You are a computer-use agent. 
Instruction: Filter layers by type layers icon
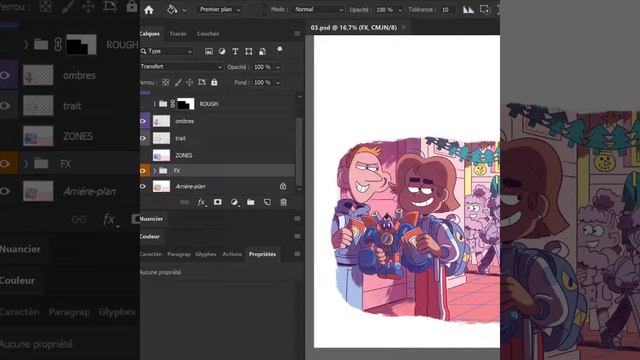pos(235,51)
